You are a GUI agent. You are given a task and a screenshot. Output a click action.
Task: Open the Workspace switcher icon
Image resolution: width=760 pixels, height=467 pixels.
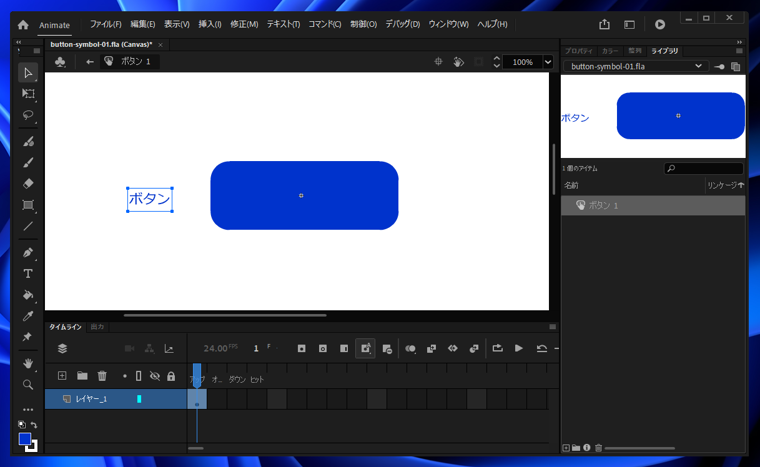[x=629, y=24]
